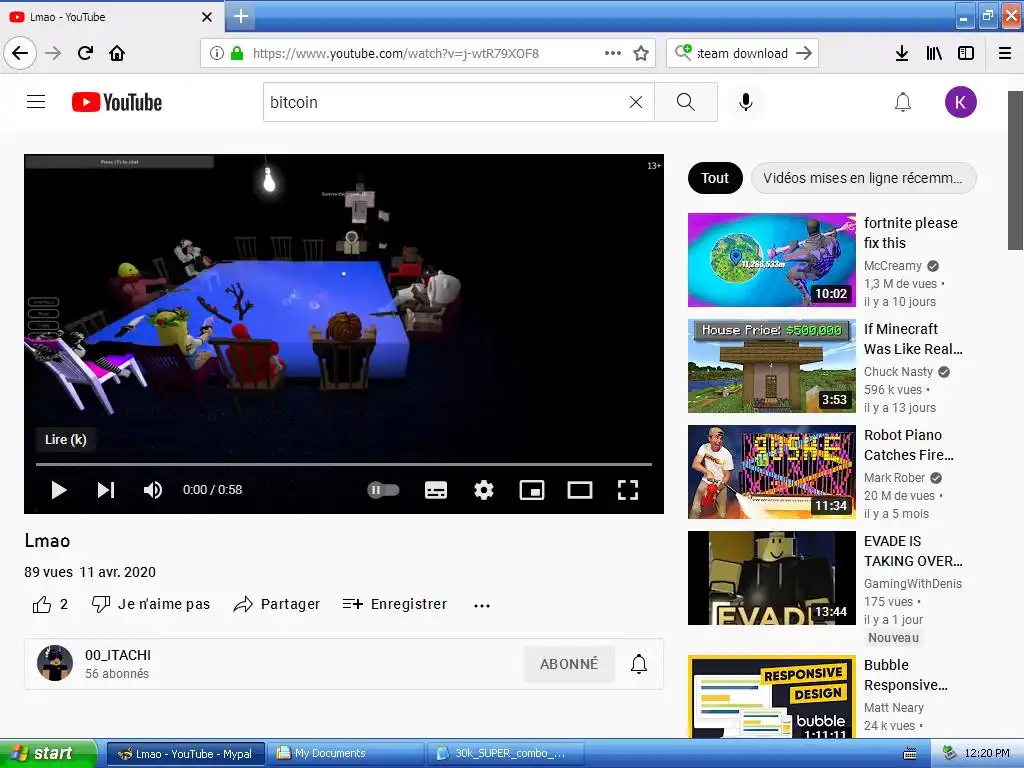Select the 'Lmao - YouTube' browser tab
This screenshot has width=1024, height=768.
[x=112, y=17]
